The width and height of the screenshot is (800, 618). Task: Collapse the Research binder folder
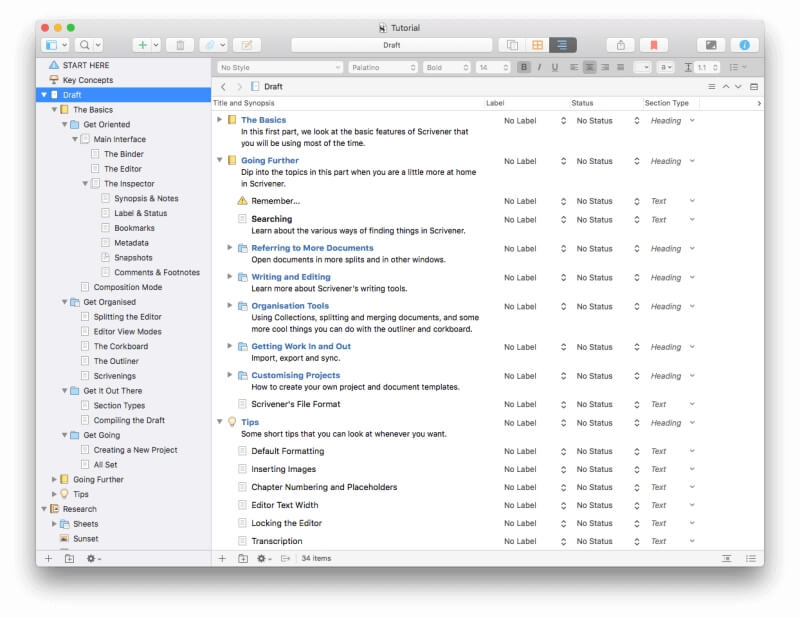point(44,509)
